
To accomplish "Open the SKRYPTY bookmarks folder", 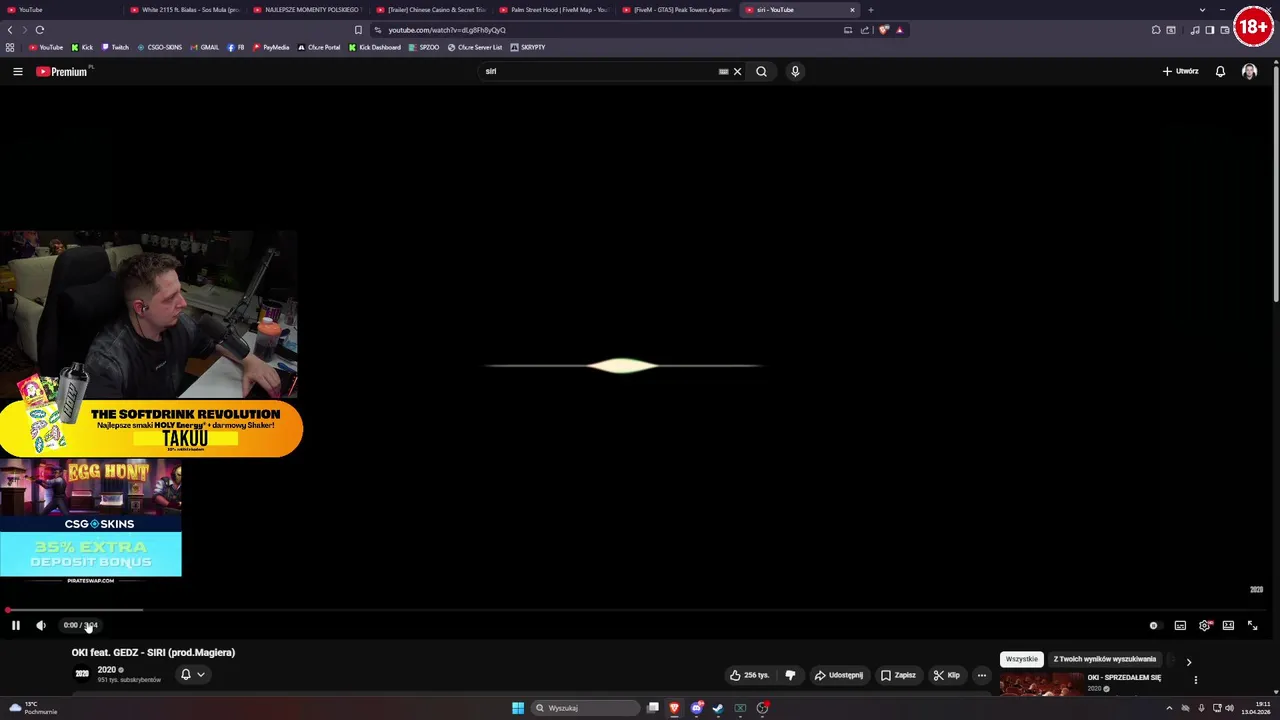I will (x=528, y=47).
